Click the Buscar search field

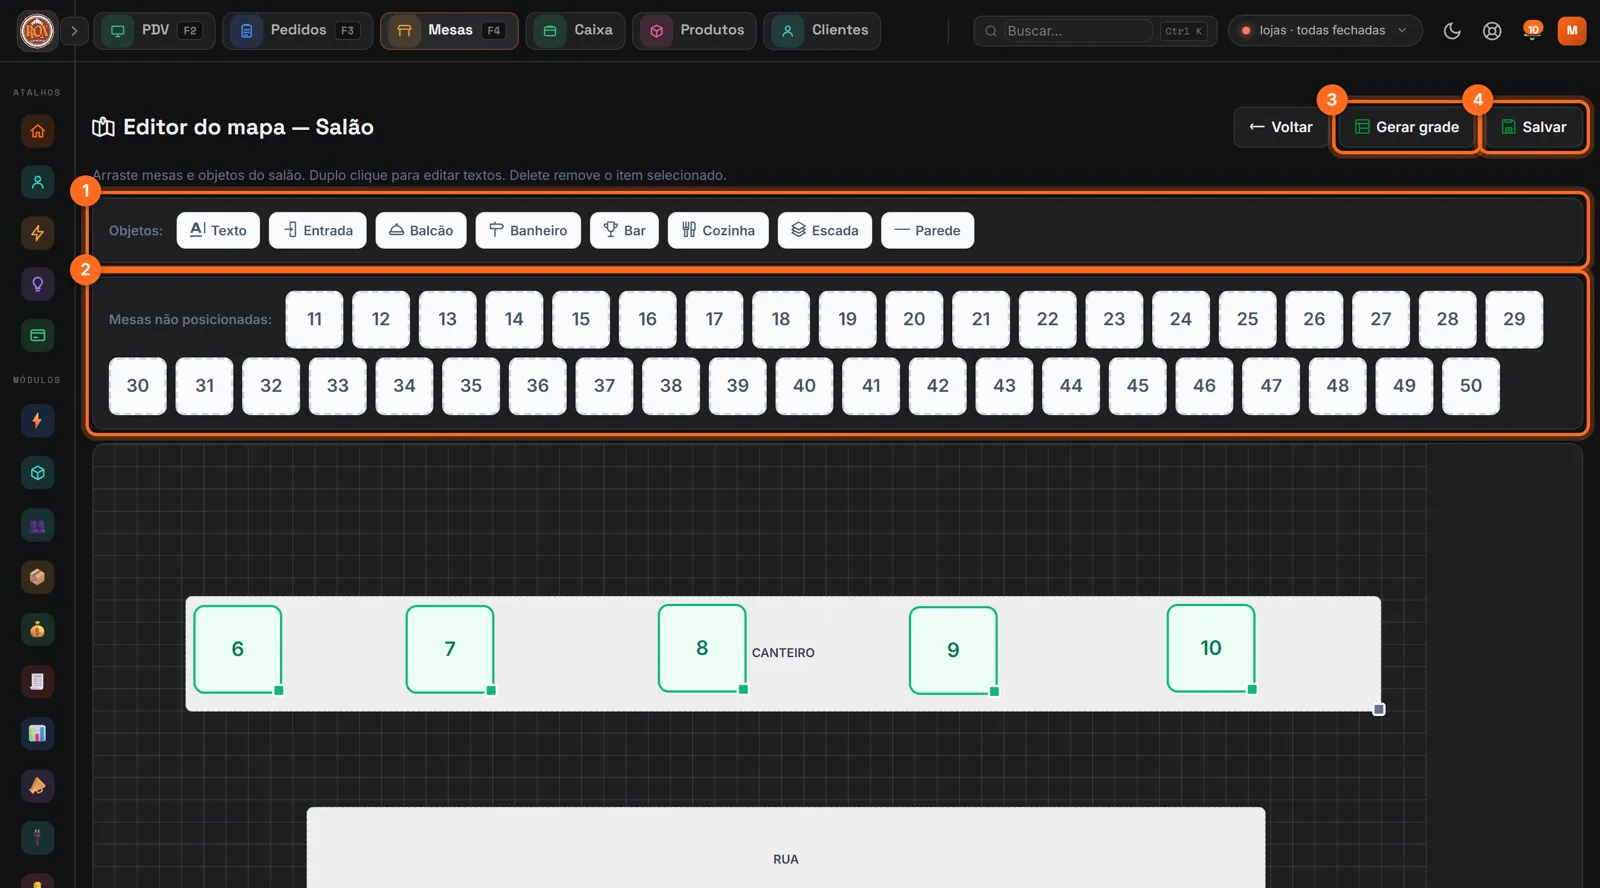coord(1078,31)
